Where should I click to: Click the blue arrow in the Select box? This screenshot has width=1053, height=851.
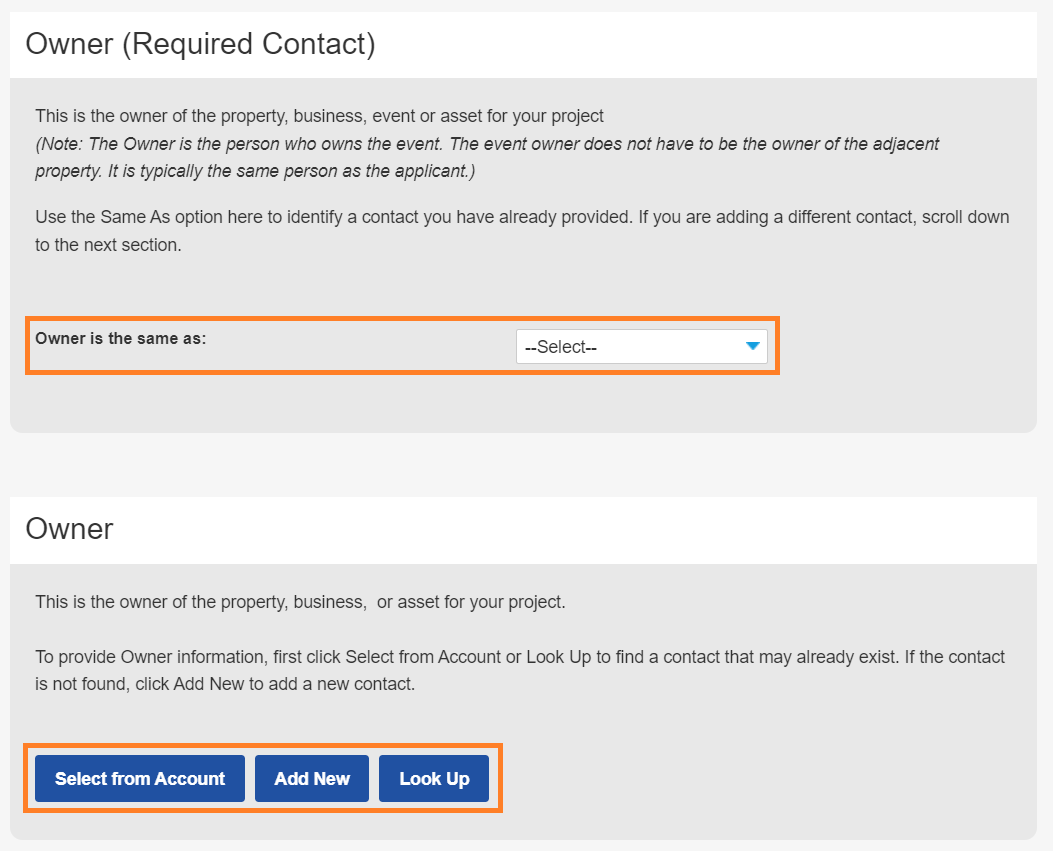click(753, 346)
